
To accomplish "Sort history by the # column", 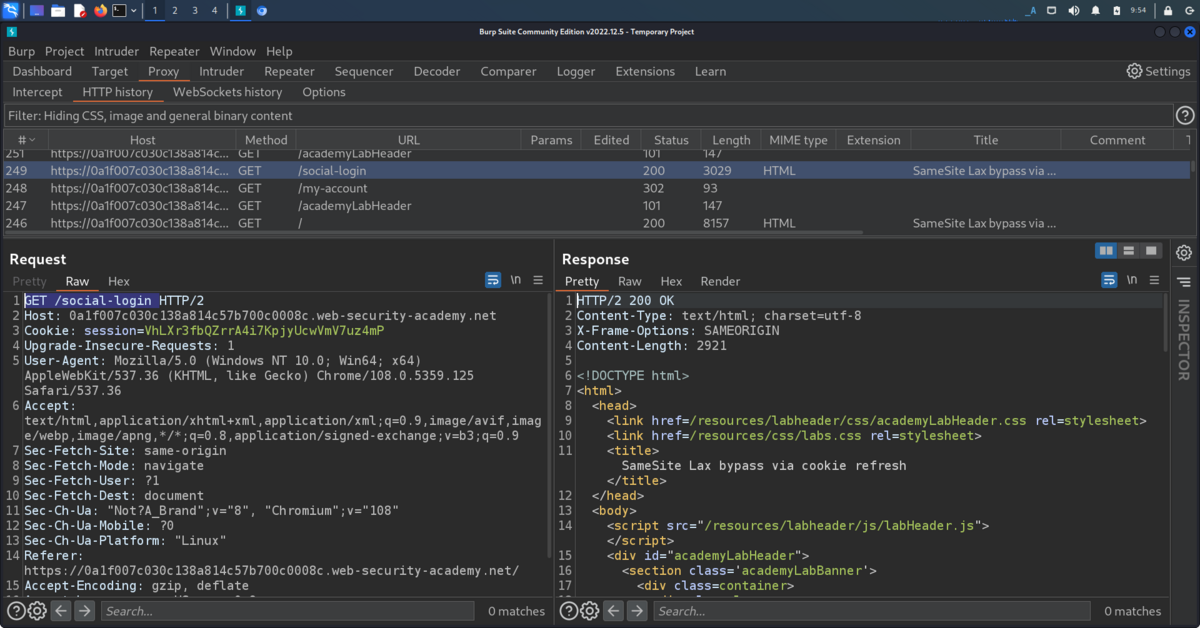I will point(25,140).
